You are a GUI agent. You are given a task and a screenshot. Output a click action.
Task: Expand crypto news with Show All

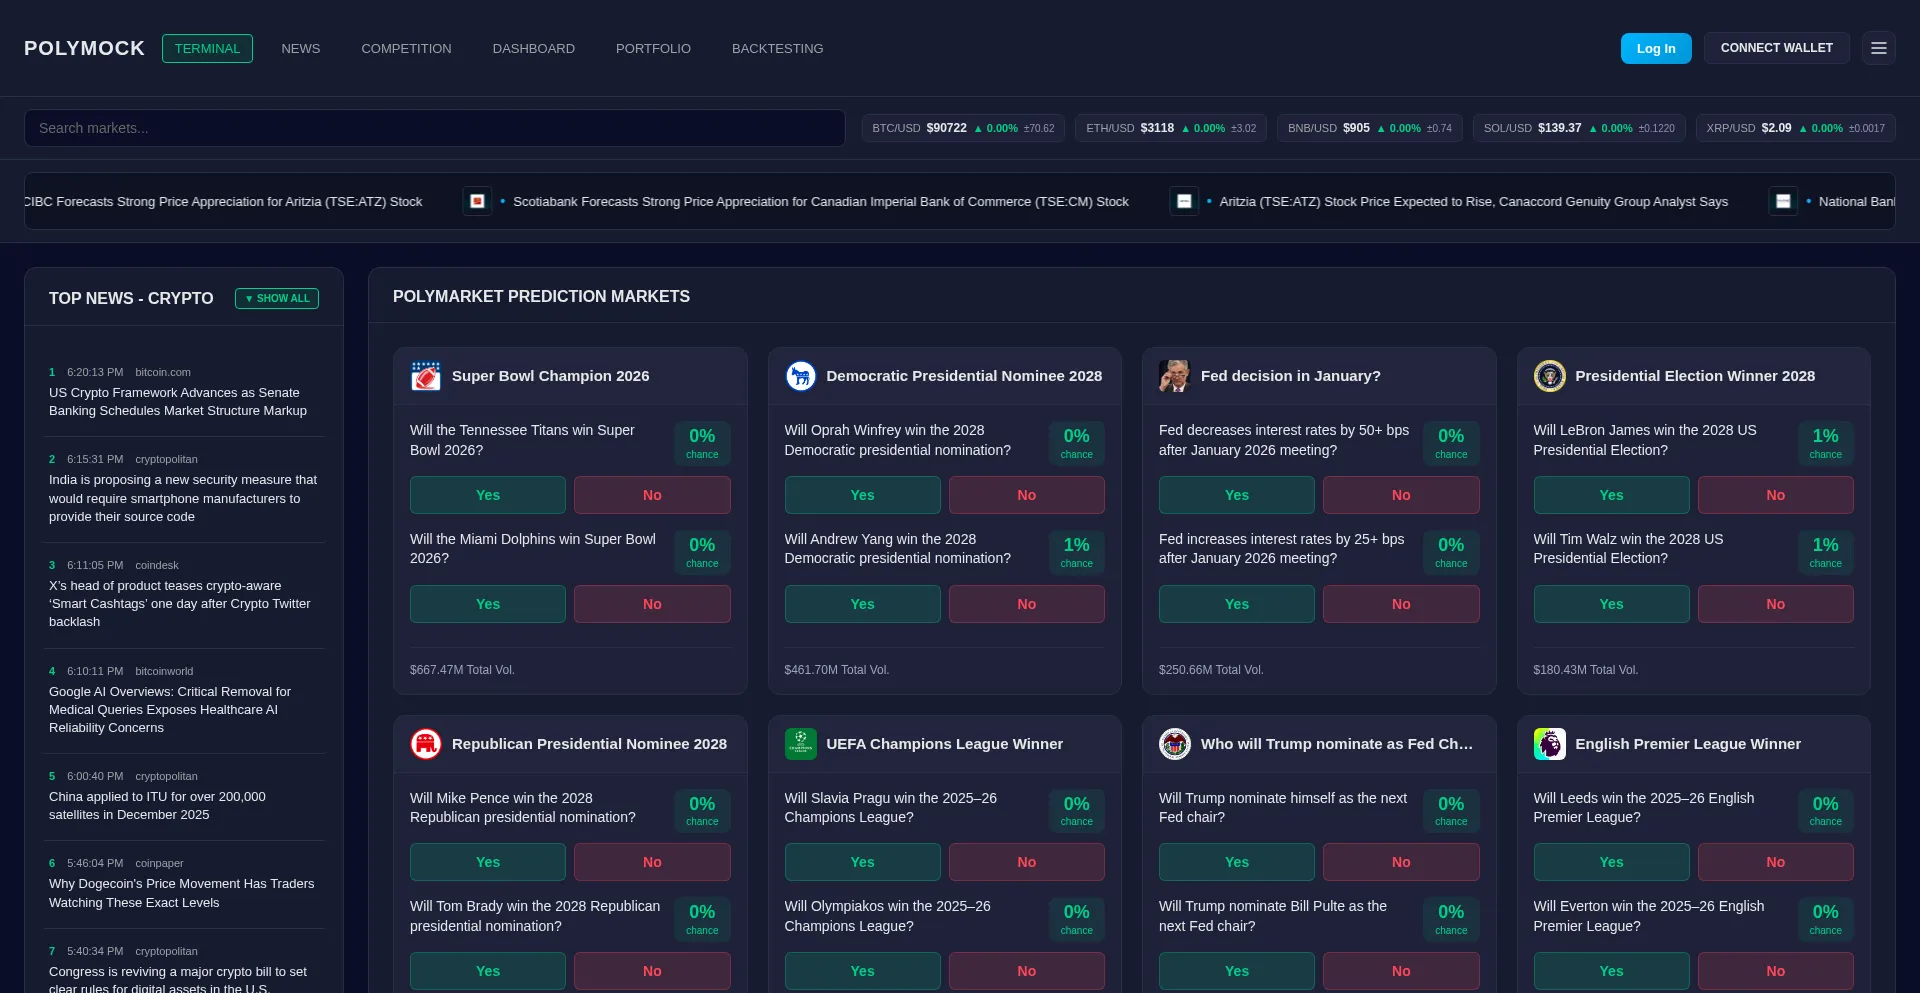coord(277,298)
